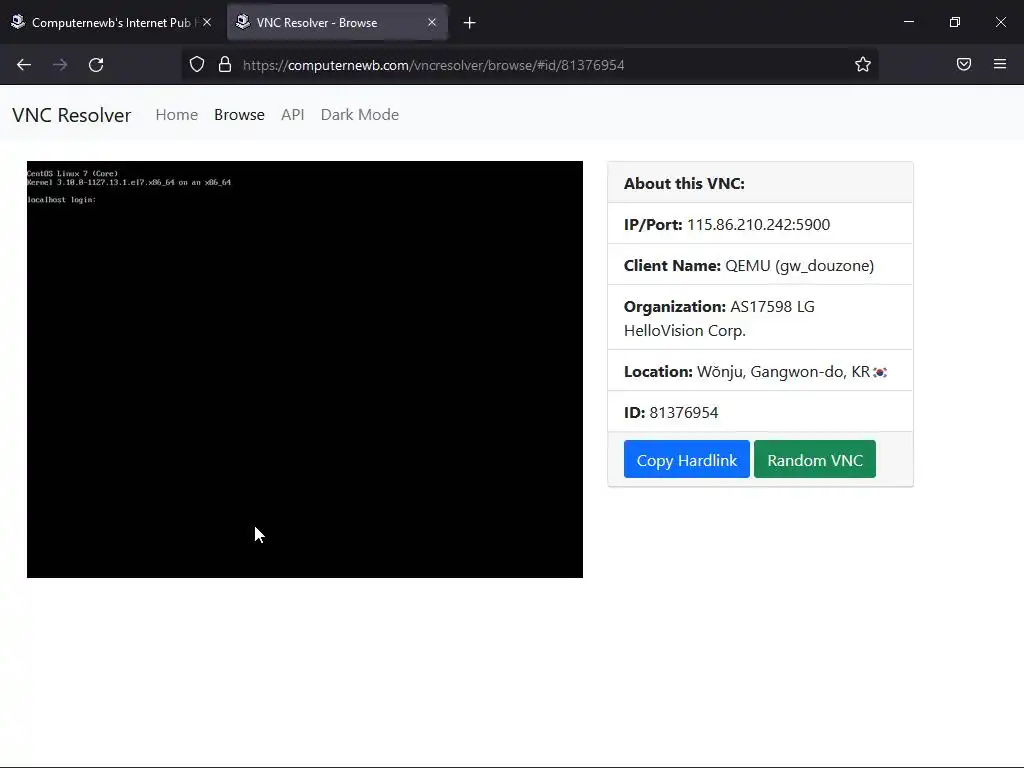Click the Client Name QEMU (gw_douzone) text
1024x768 pixels.
pyautogui.click(x=748, y=266)
